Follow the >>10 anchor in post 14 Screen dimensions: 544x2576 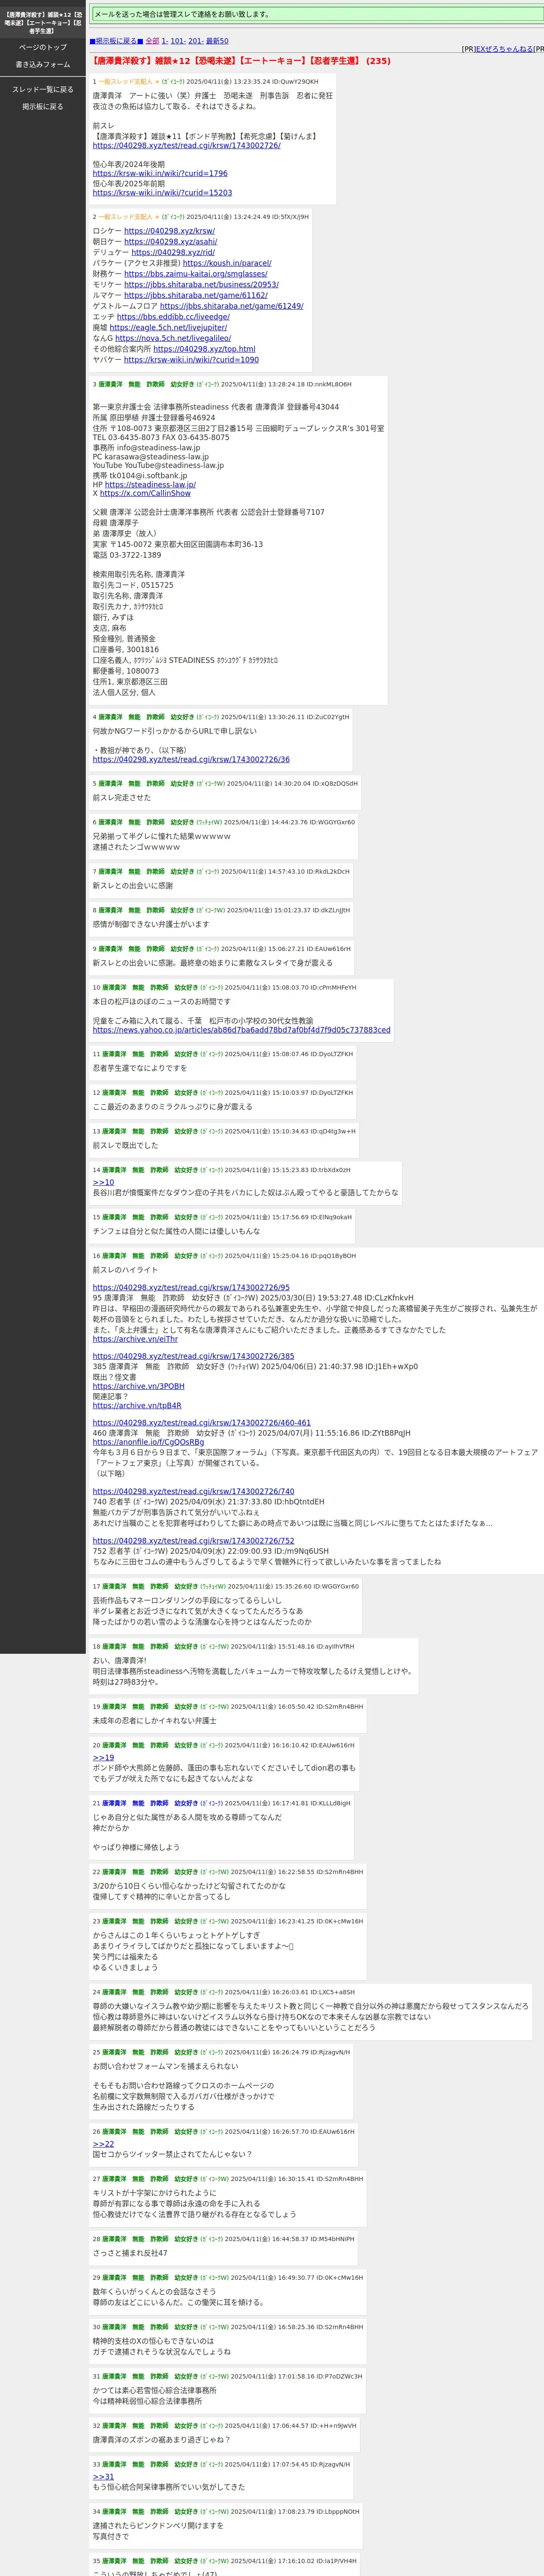103,1182
